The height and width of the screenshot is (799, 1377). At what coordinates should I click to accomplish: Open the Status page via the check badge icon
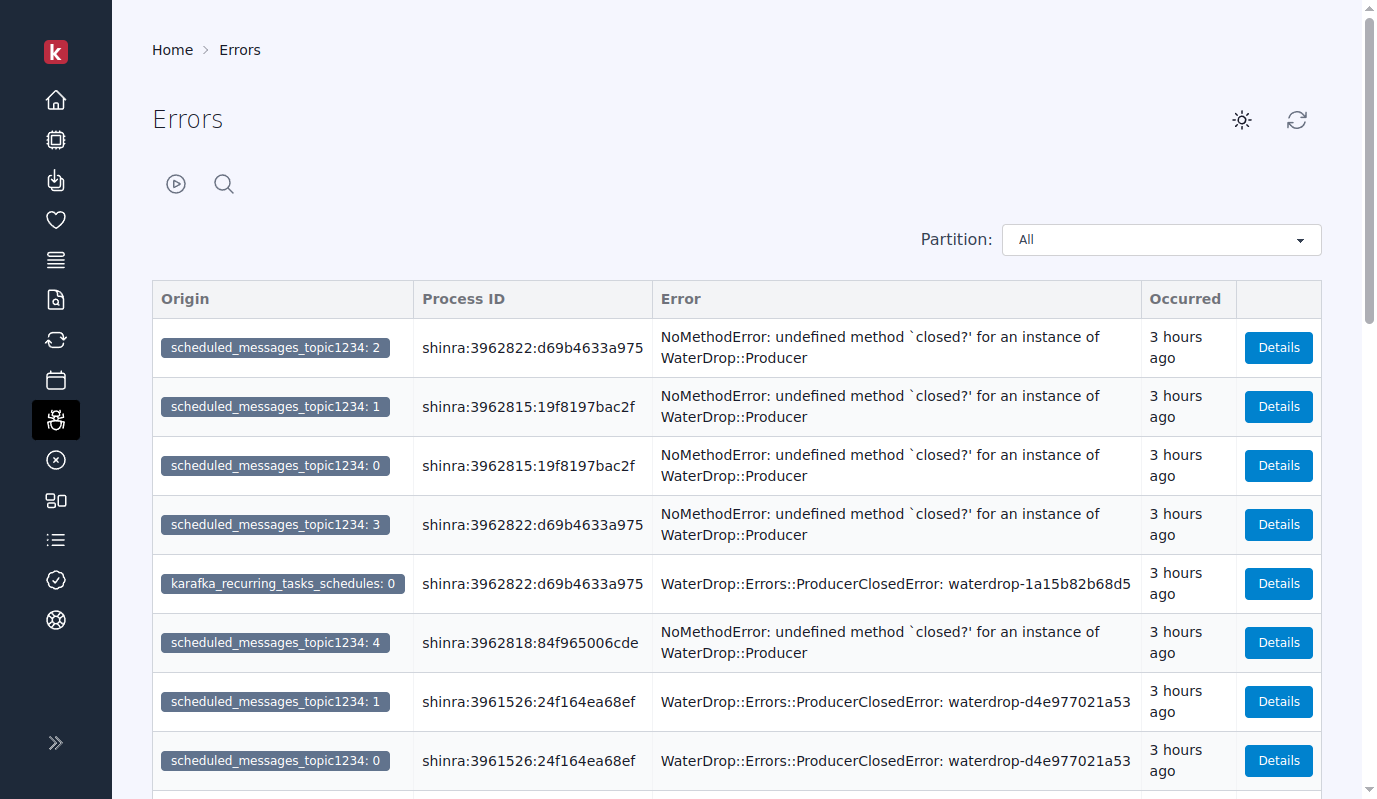coord(56,580)
